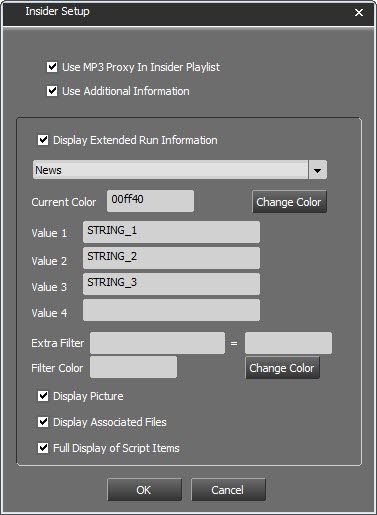Open the News dropdown arrow
This screenshot has width=377, height=515.
tap(317, 170)
